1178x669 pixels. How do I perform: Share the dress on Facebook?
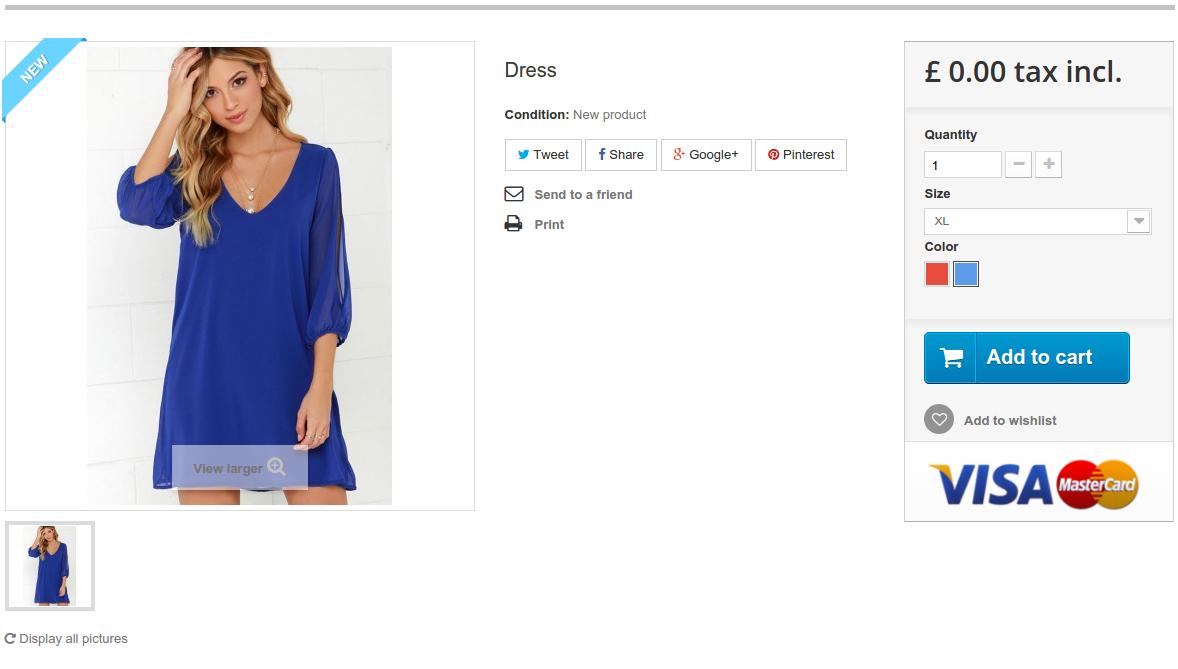[x=621, y=155]
